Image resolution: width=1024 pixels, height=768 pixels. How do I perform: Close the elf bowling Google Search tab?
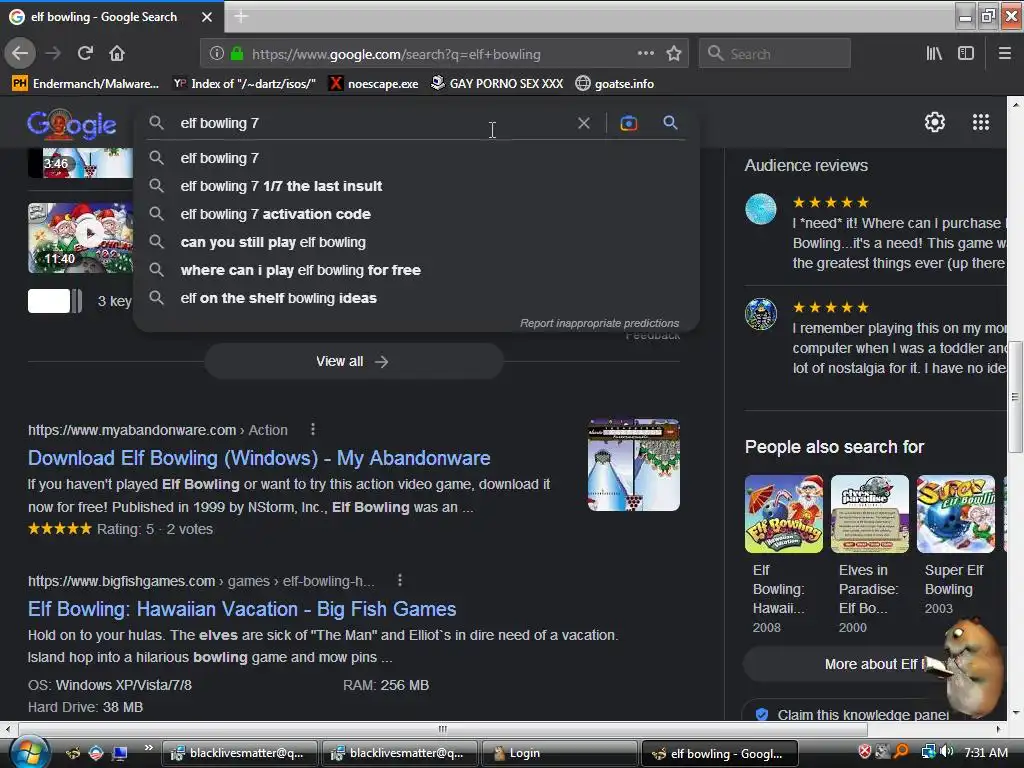click(x=206, y=17)
